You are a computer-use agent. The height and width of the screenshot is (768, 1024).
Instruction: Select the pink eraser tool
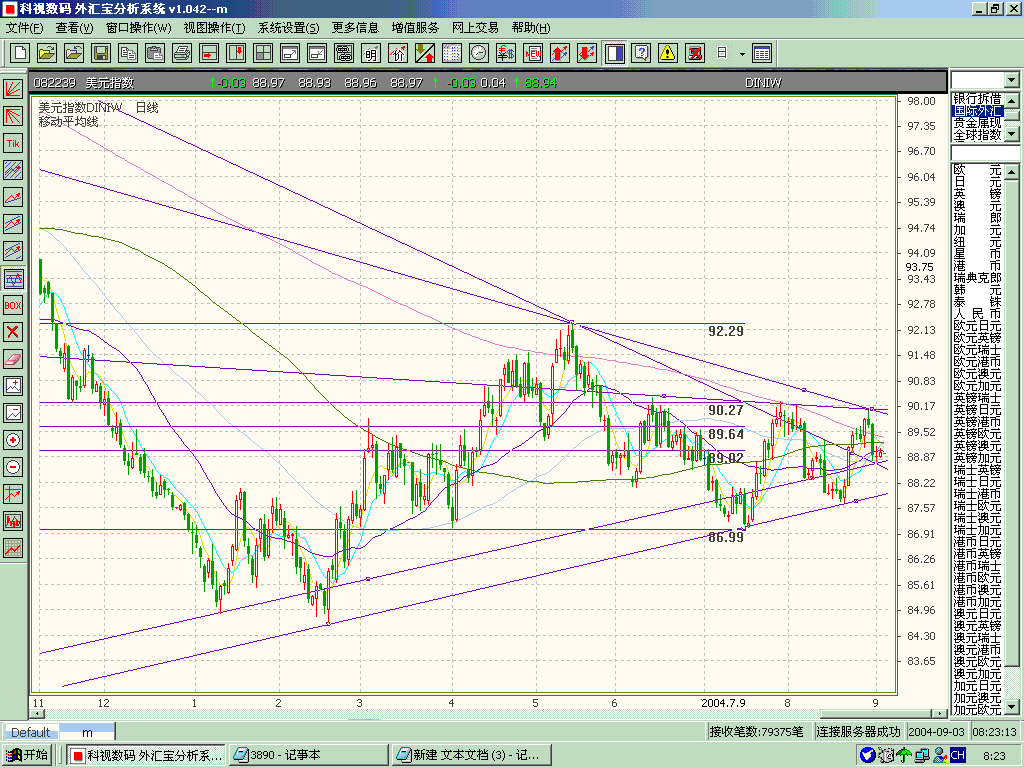pos(13,359)
